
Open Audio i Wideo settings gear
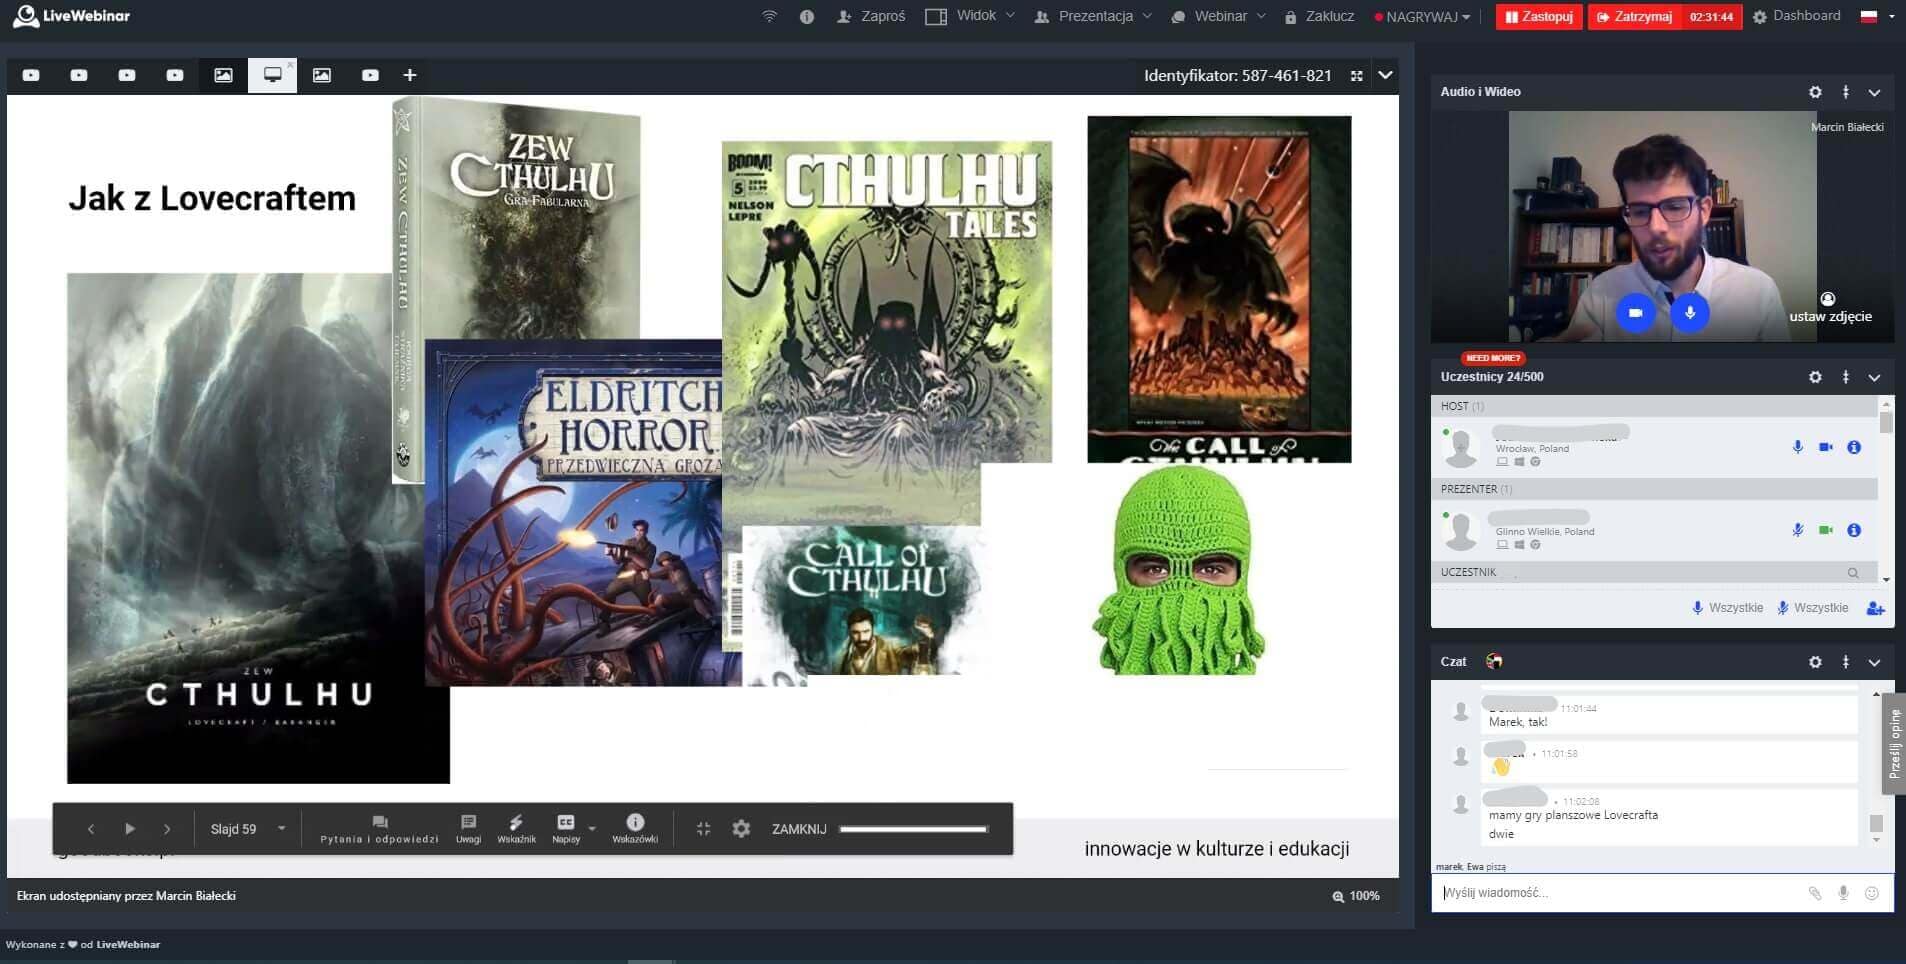[x=1815, y=92]
